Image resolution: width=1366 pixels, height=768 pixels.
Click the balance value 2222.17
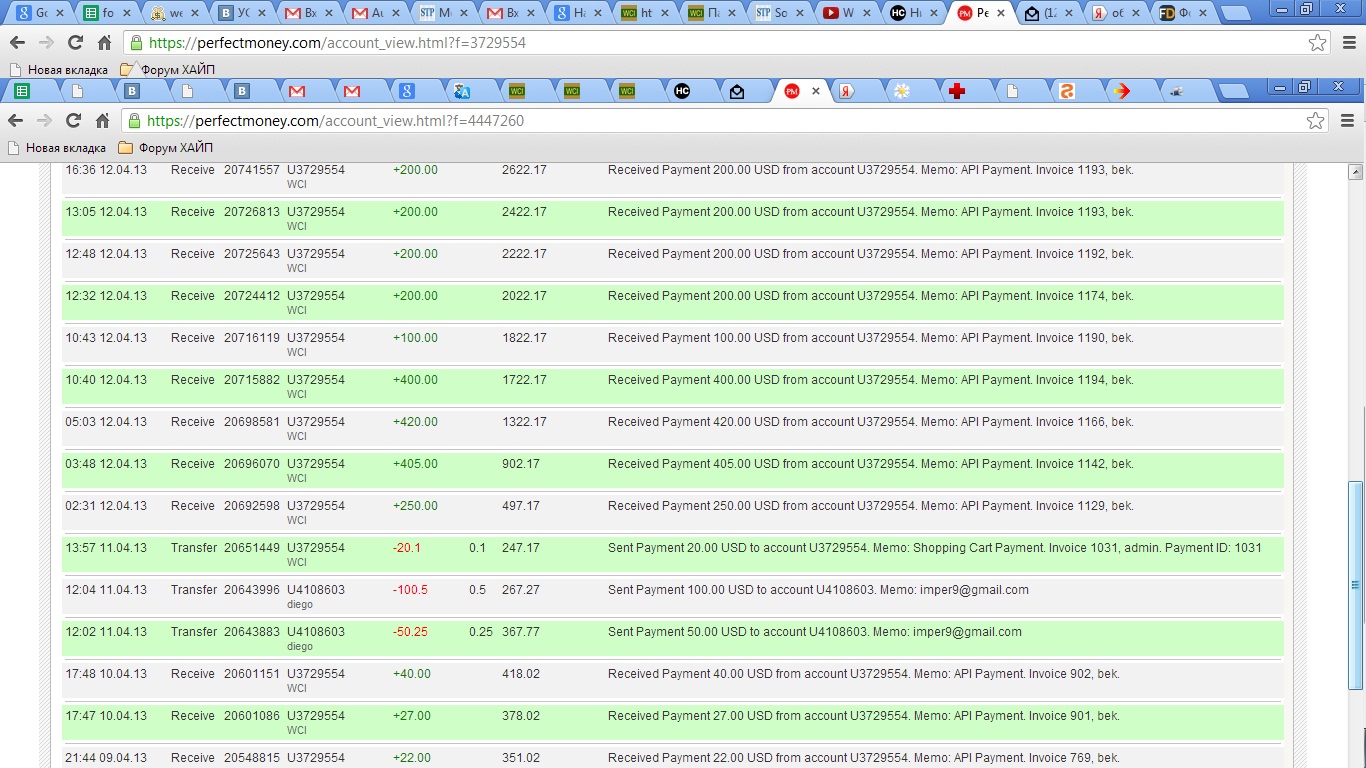click(524, 254)
